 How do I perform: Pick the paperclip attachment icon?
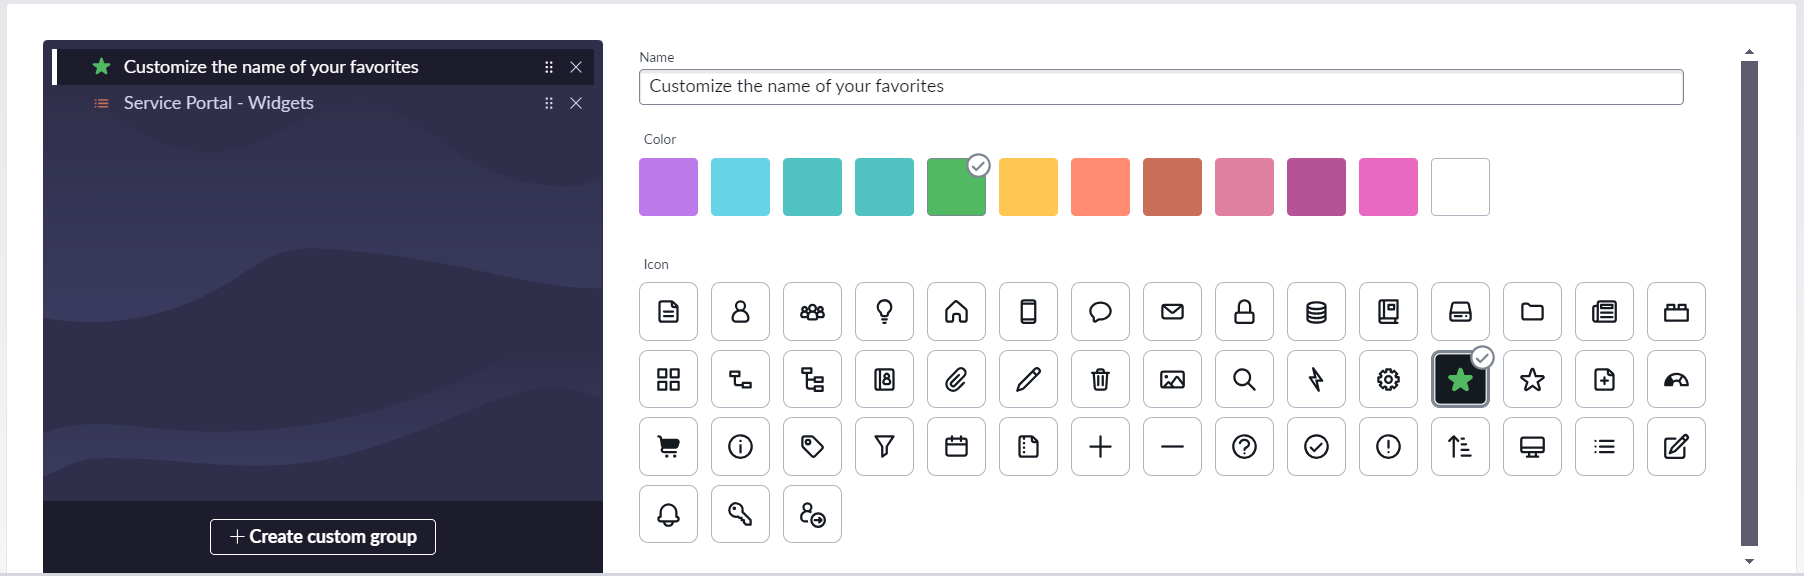956,380
